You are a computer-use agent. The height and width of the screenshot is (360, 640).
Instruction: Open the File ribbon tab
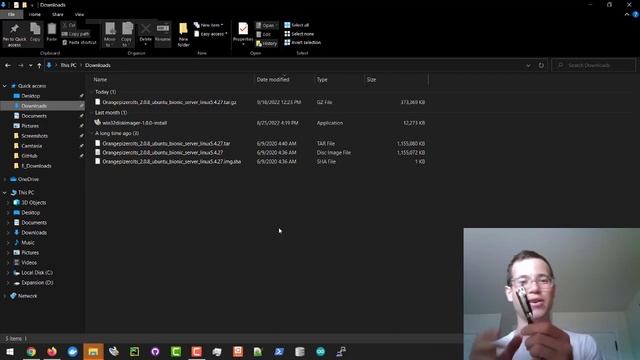(x=11, y=14)
